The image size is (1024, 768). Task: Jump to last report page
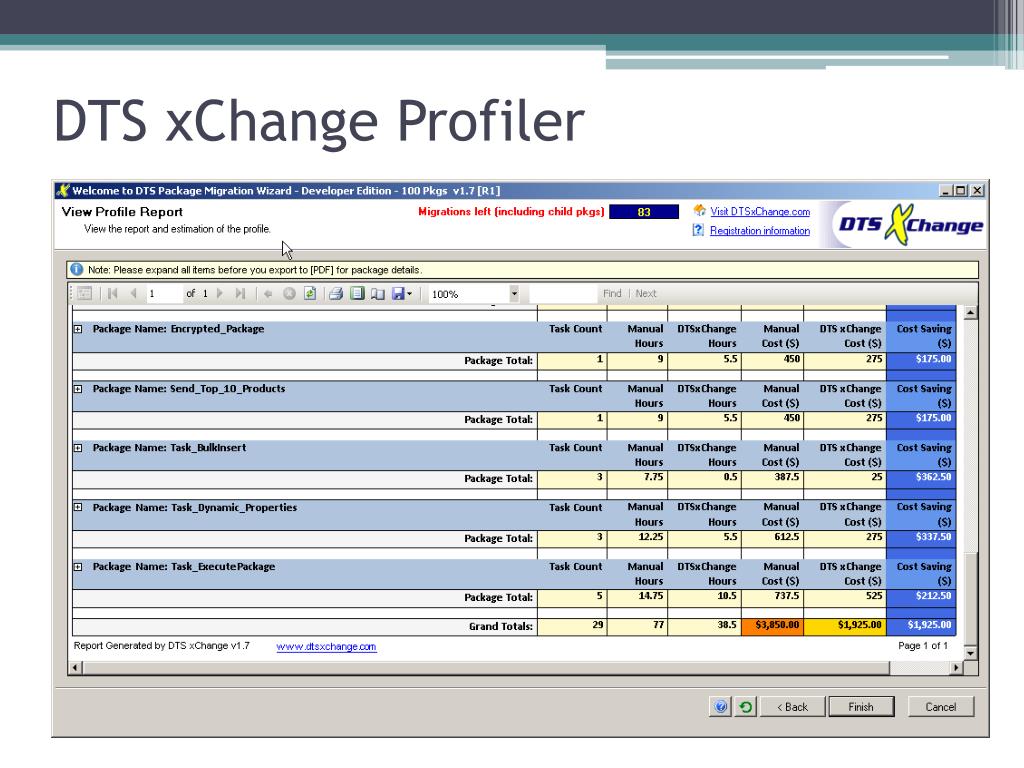tap(240, 294)
